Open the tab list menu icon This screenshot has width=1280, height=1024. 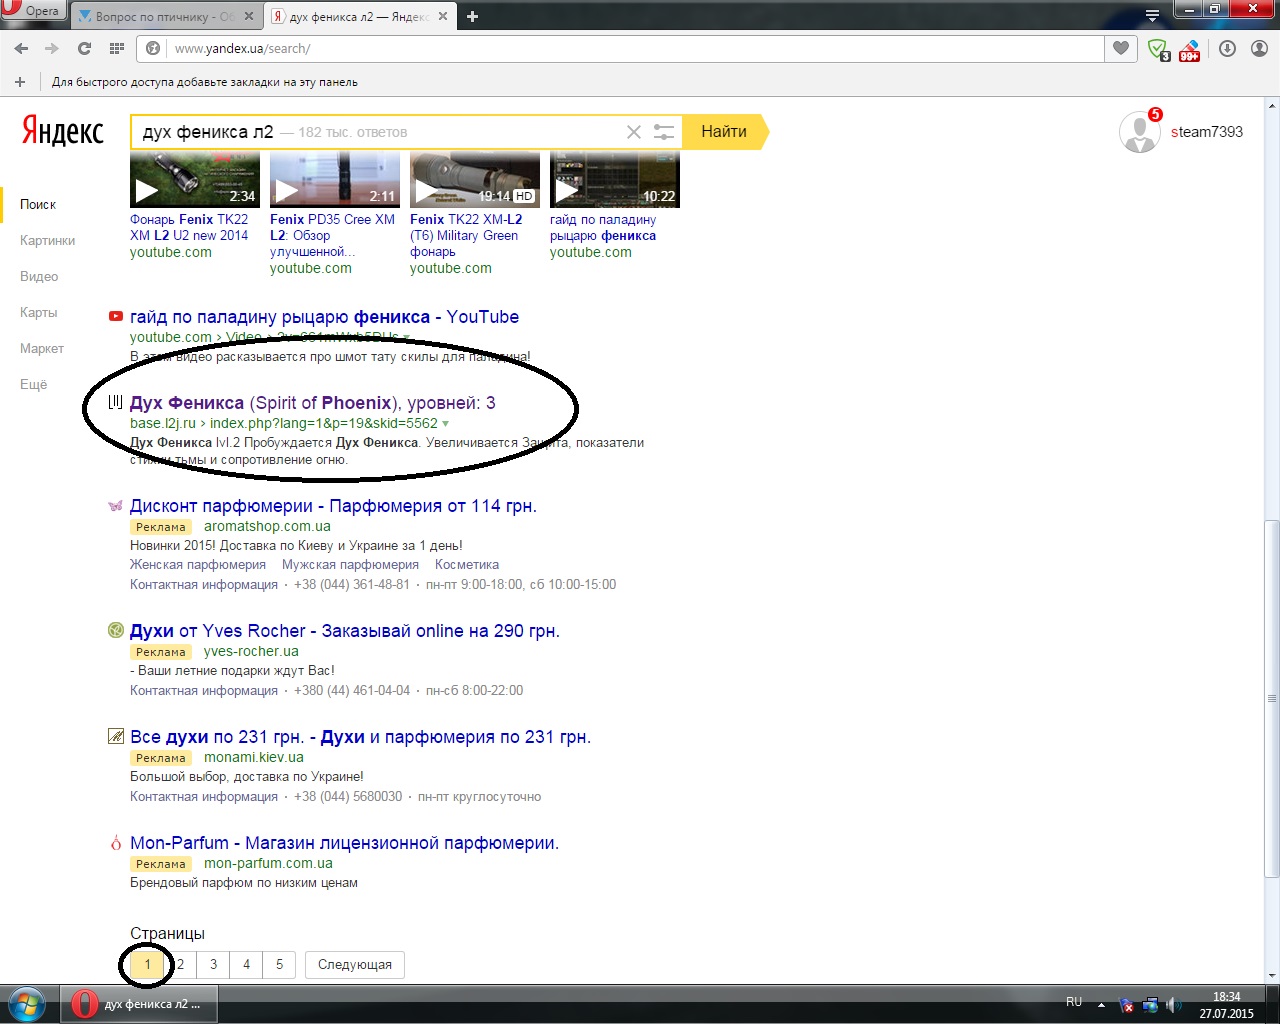click(x=1152, y=16)
